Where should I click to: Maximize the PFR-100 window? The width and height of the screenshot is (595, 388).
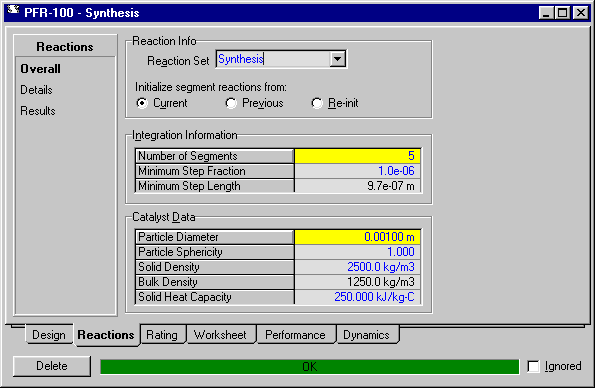click(562, 13)
